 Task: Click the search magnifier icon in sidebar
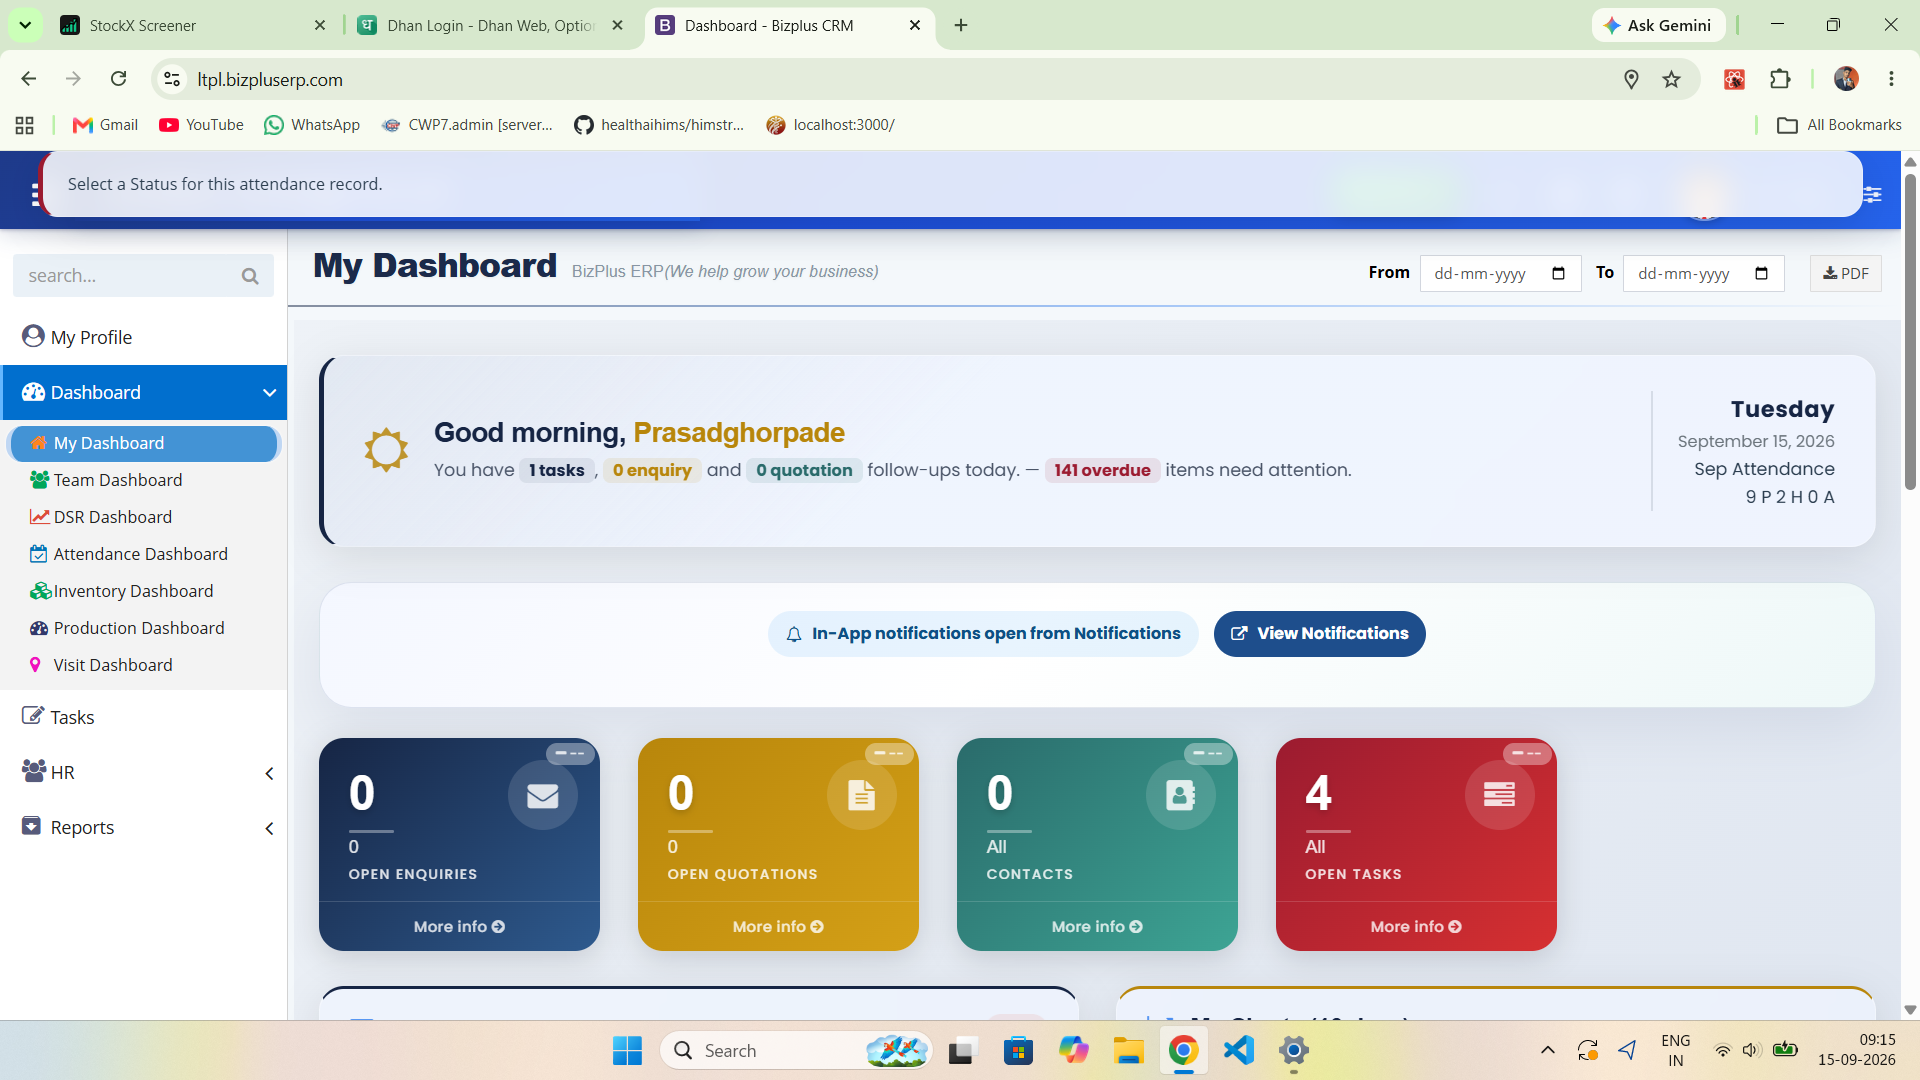250,276
